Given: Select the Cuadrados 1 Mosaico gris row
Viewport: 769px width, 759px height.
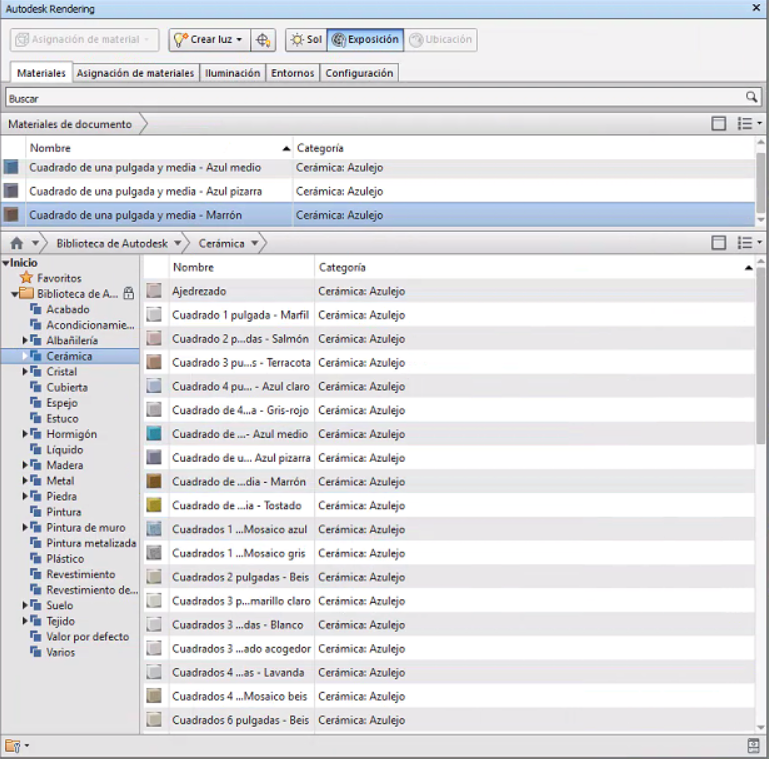Looking at the screenshot, I should [449, 553].
